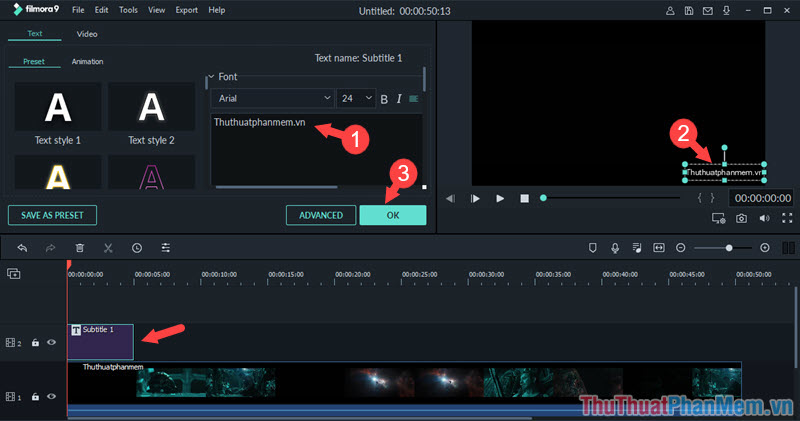
Task: Take a snapshot with camera icon
Action: [741, 218]
